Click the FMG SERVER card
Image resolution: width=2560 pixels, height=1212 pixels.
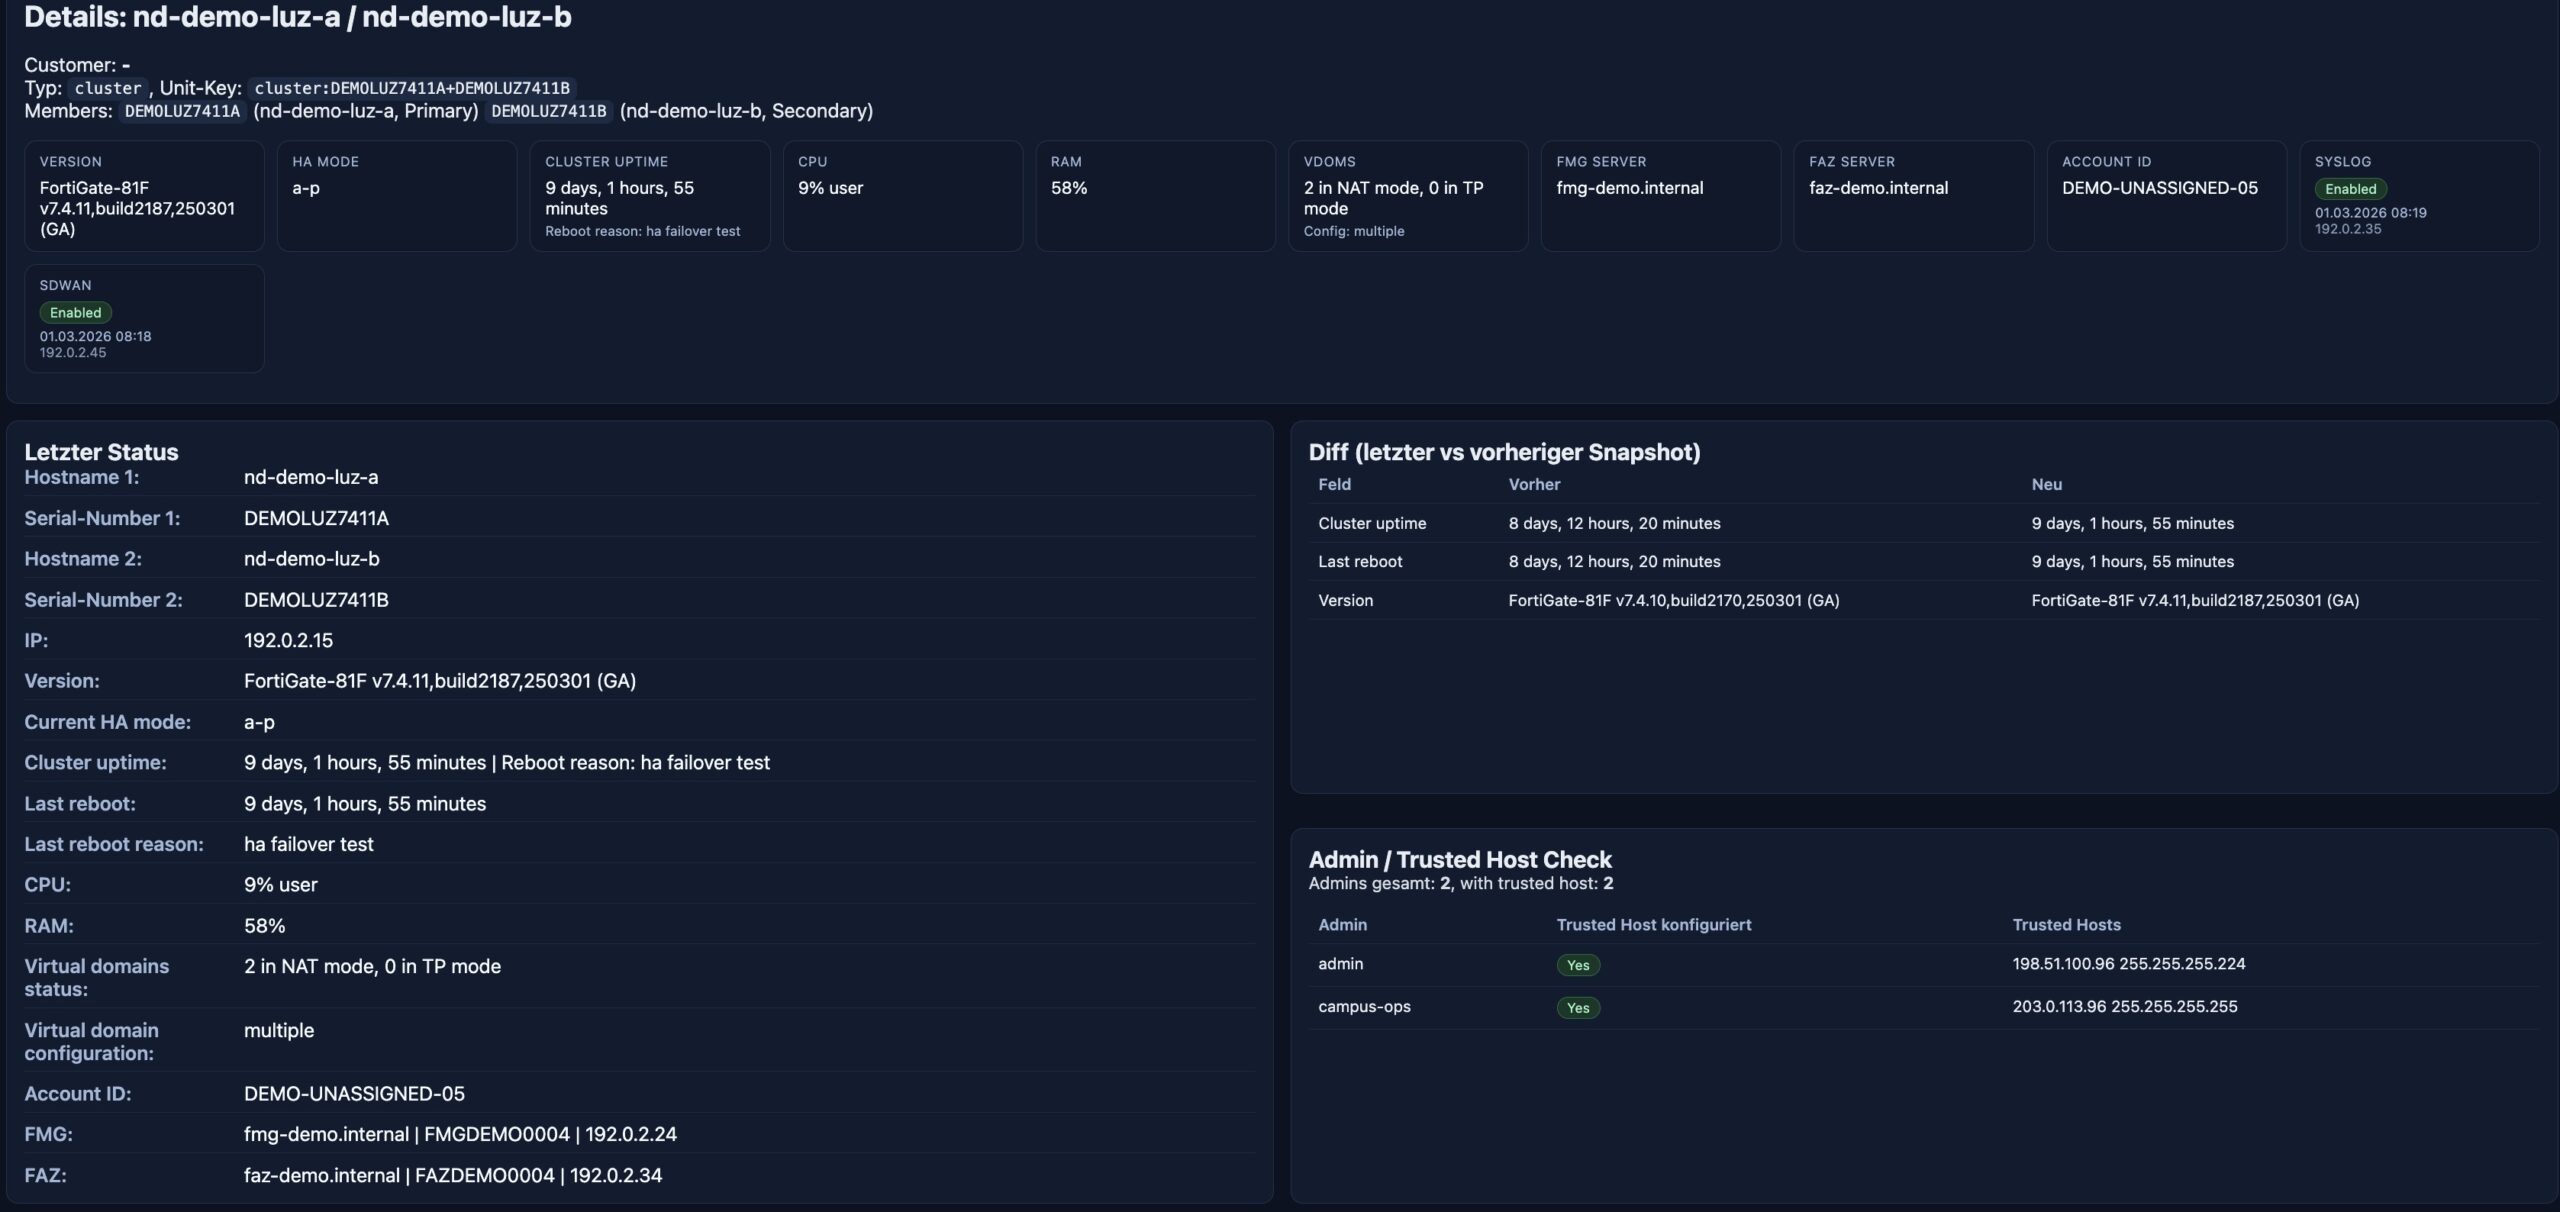point(1660,196)
